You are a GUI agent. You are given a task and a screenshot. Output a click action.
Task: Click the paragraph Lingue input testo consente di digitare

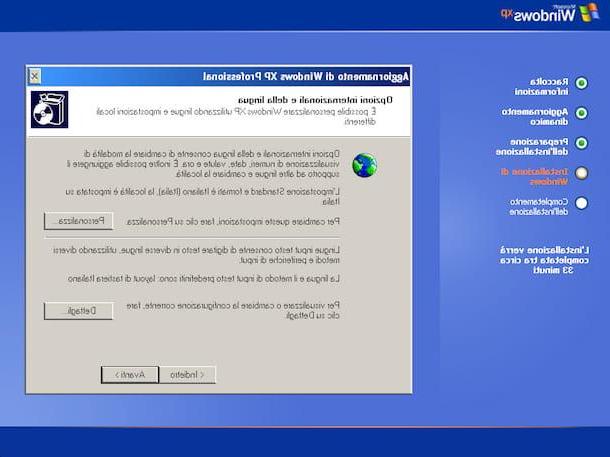196,255
